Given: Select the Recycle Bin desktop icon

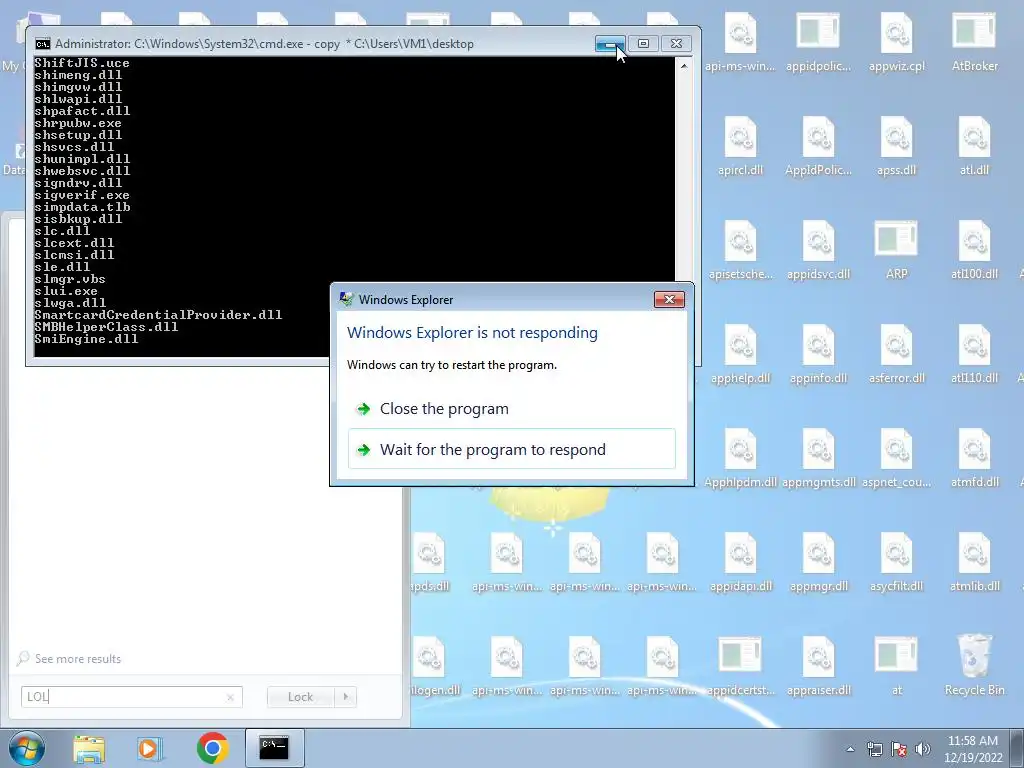Looking at the screenshot, I should tap(974, 665).
